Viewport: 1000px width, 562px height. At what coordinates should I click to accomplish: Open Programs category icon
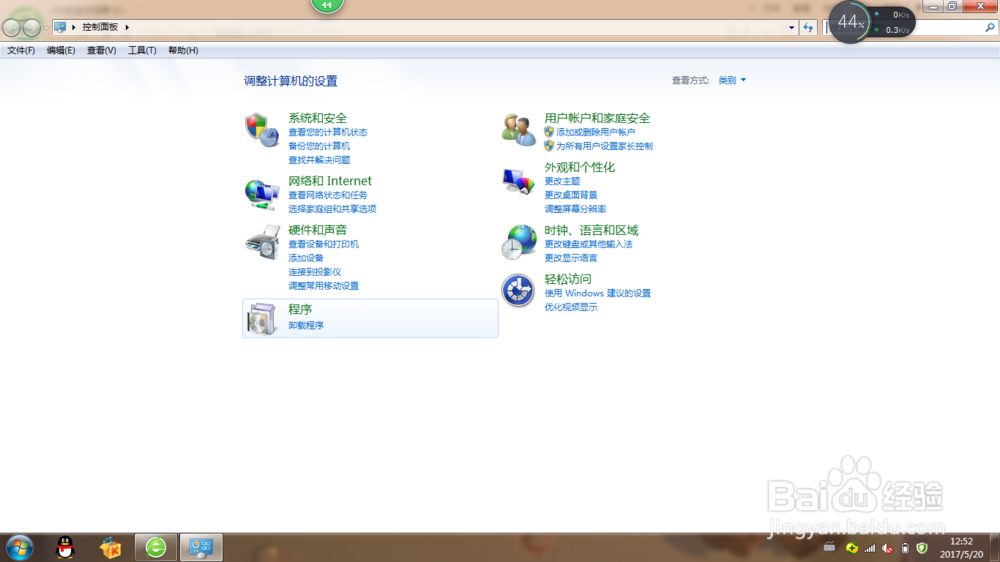point(261,318)
